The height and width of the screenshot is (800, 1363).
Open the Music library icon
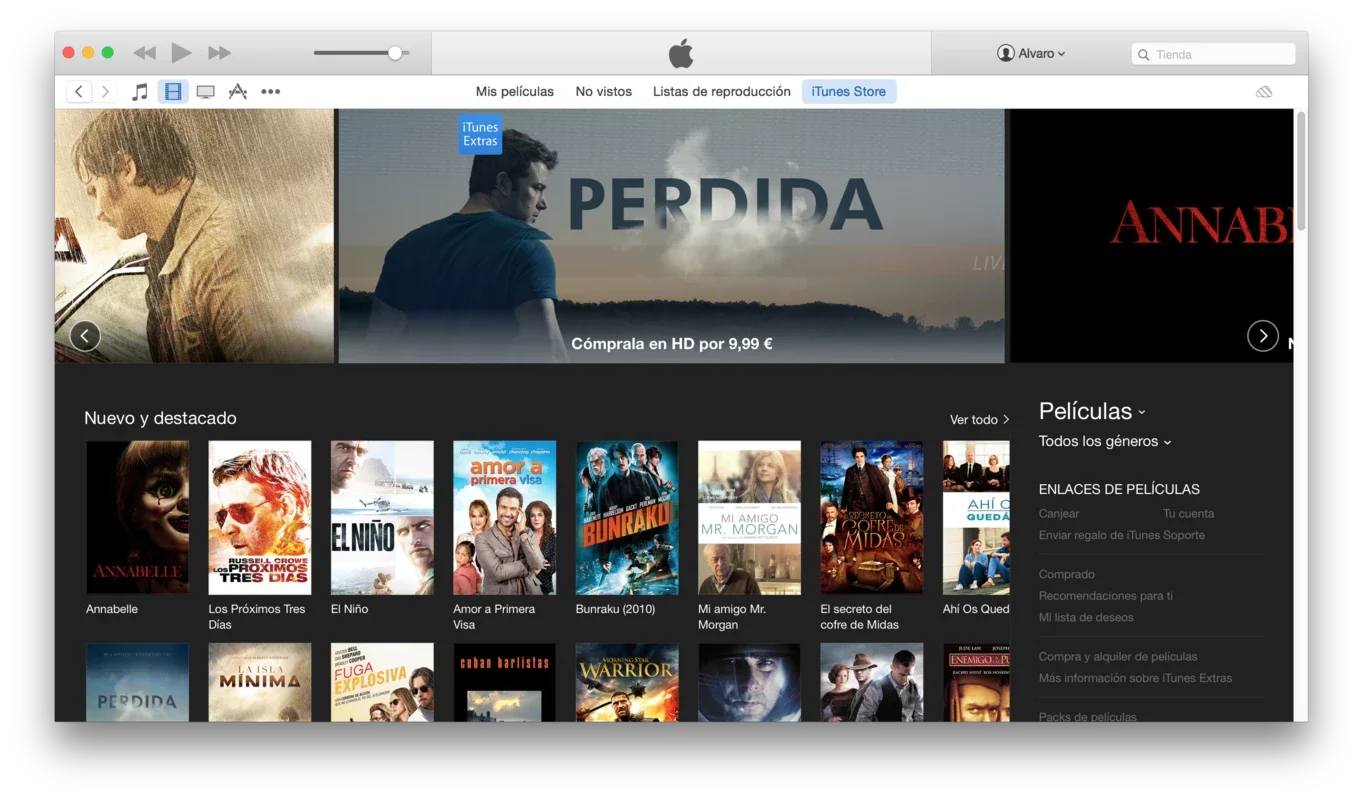141,91
